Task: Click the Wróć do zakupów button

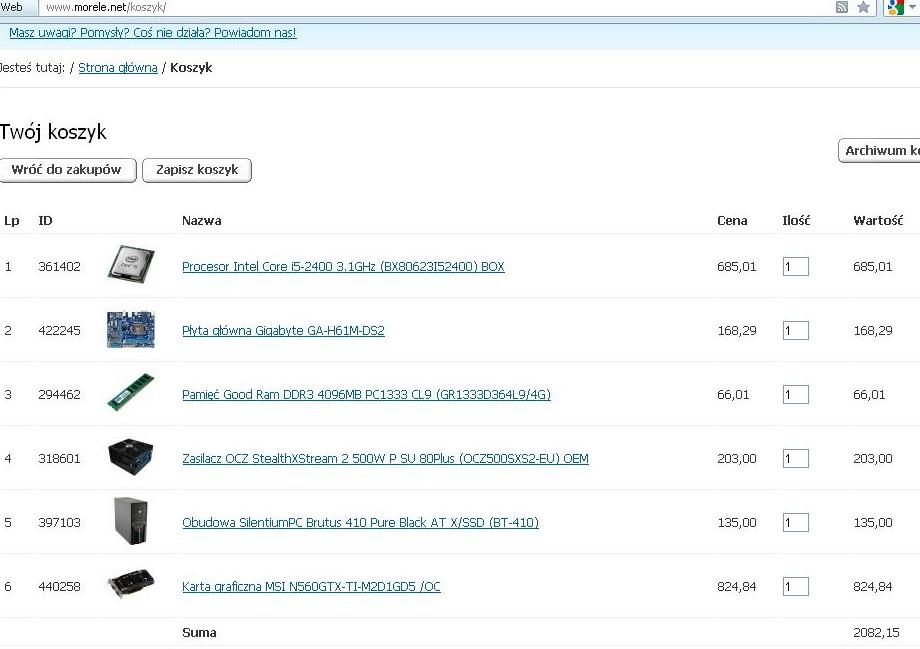Action: tap(66, 170)
